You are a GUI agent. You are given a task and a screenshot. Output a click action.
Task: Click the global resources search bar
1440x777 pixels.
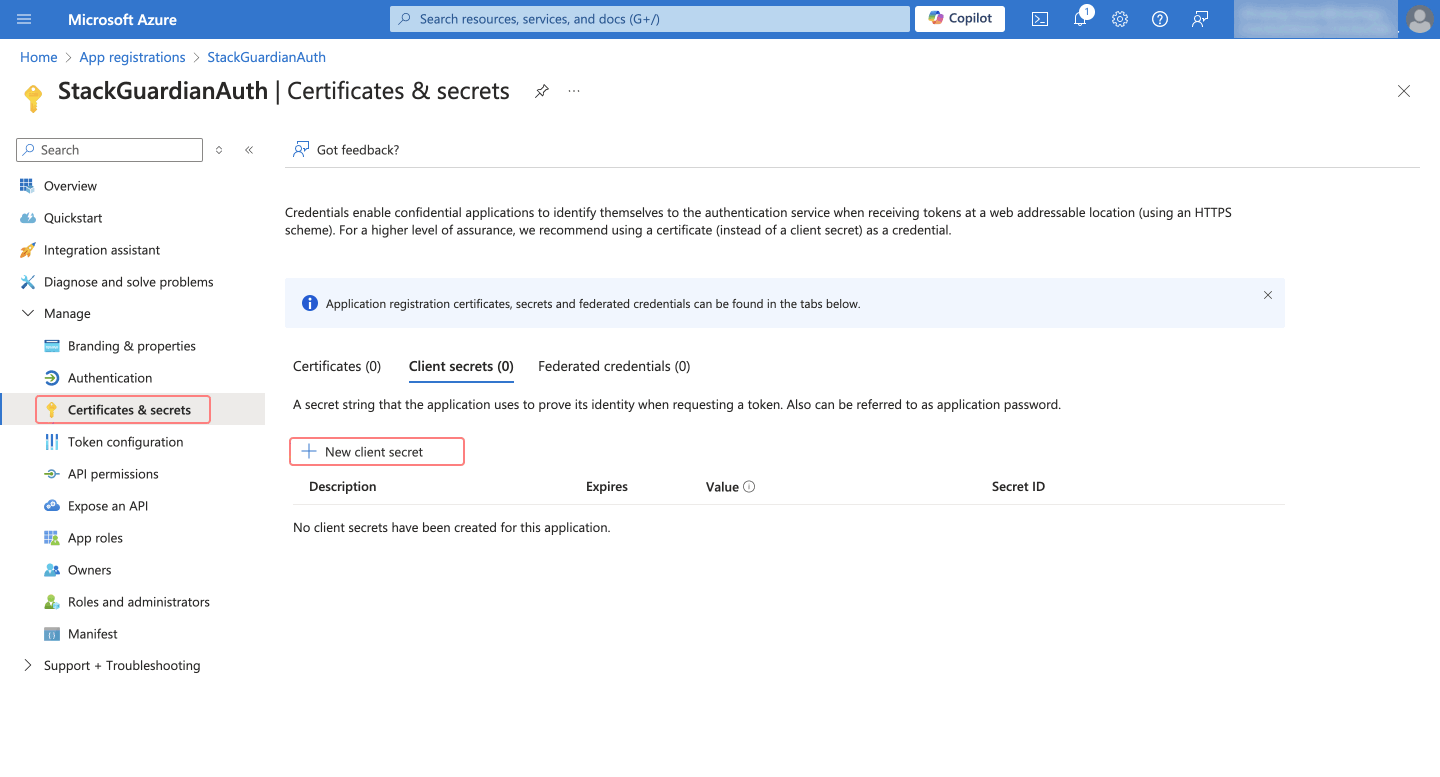point(648,18)
